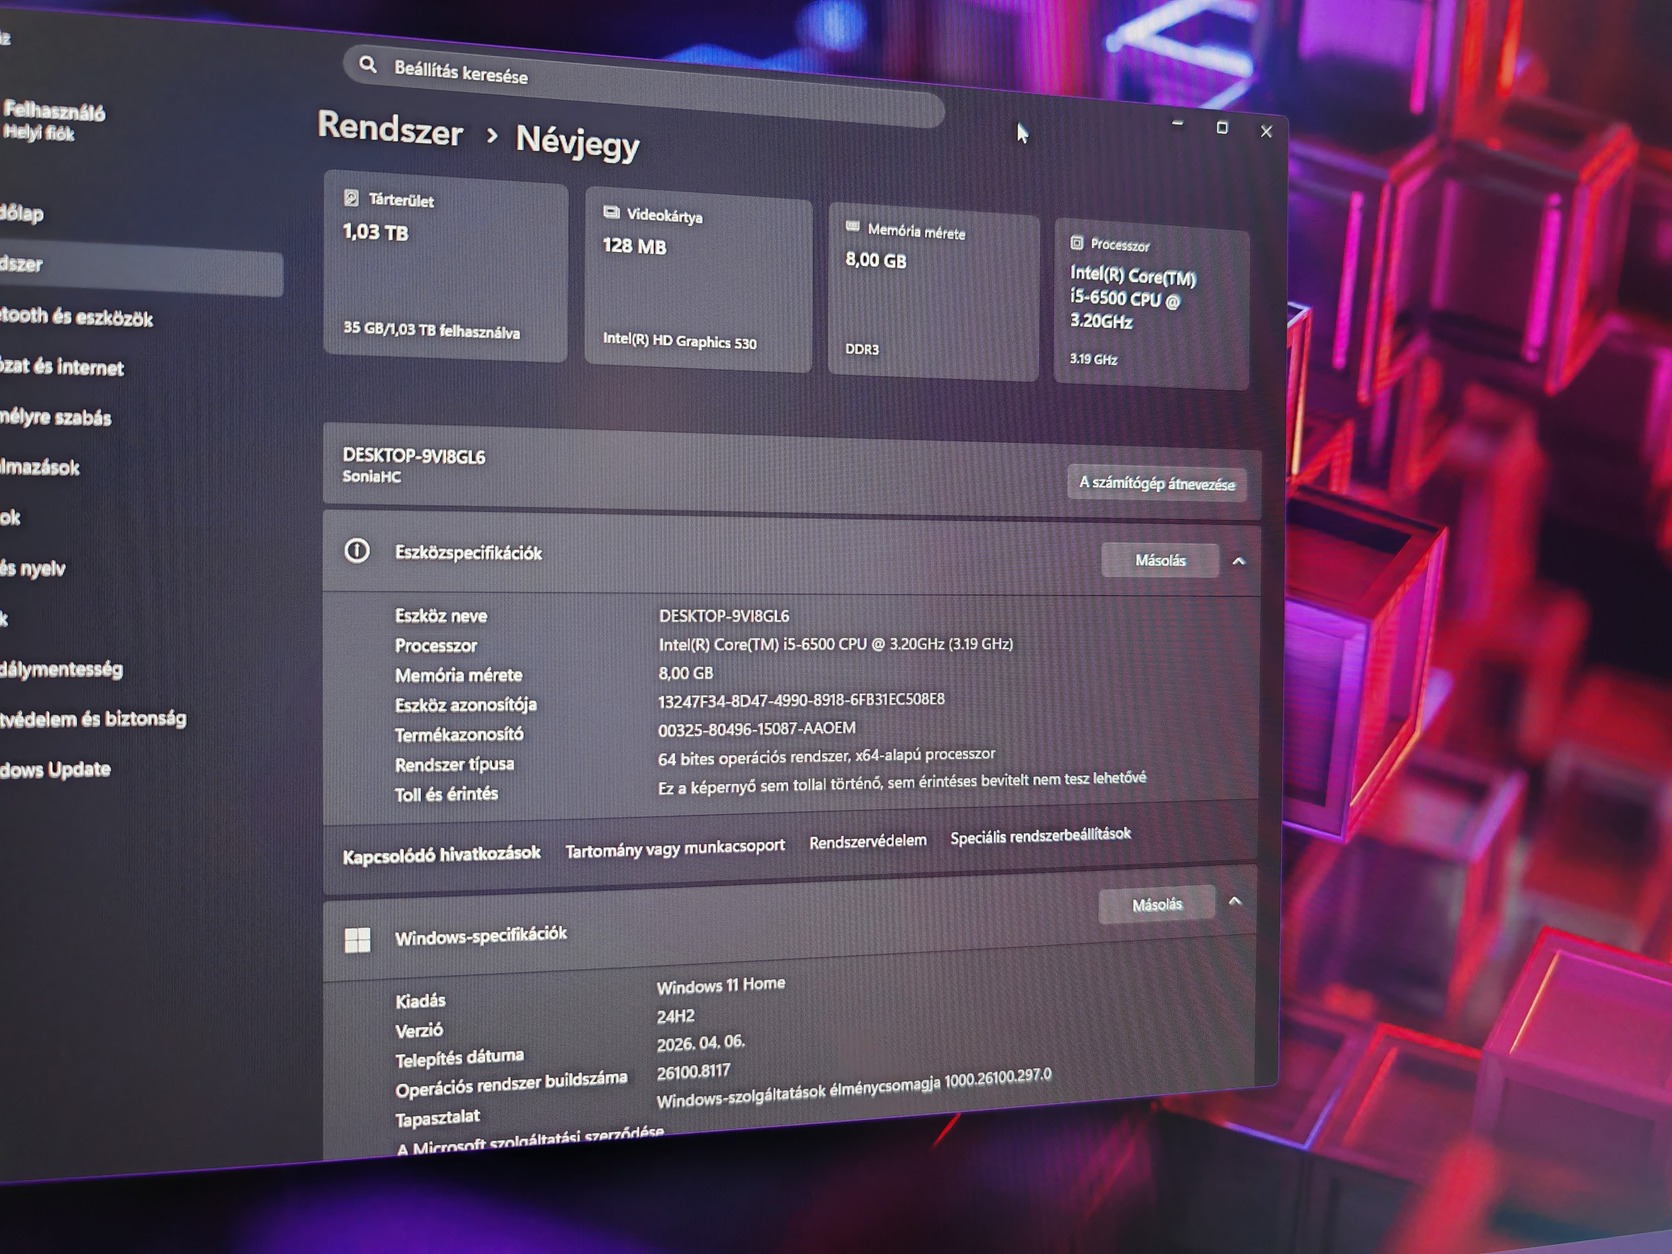Click the Rendszer típusa label

454,764
